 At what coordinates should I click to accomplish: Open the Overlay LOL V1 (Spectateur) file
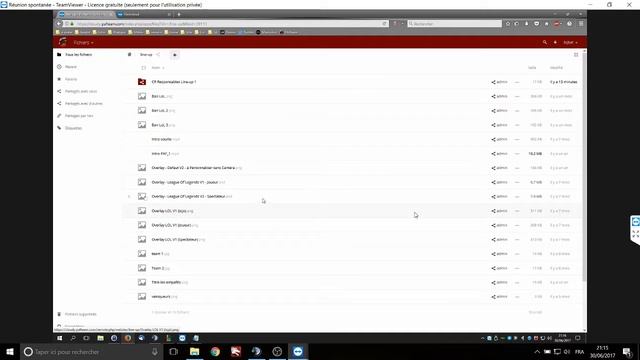(178, 240)
